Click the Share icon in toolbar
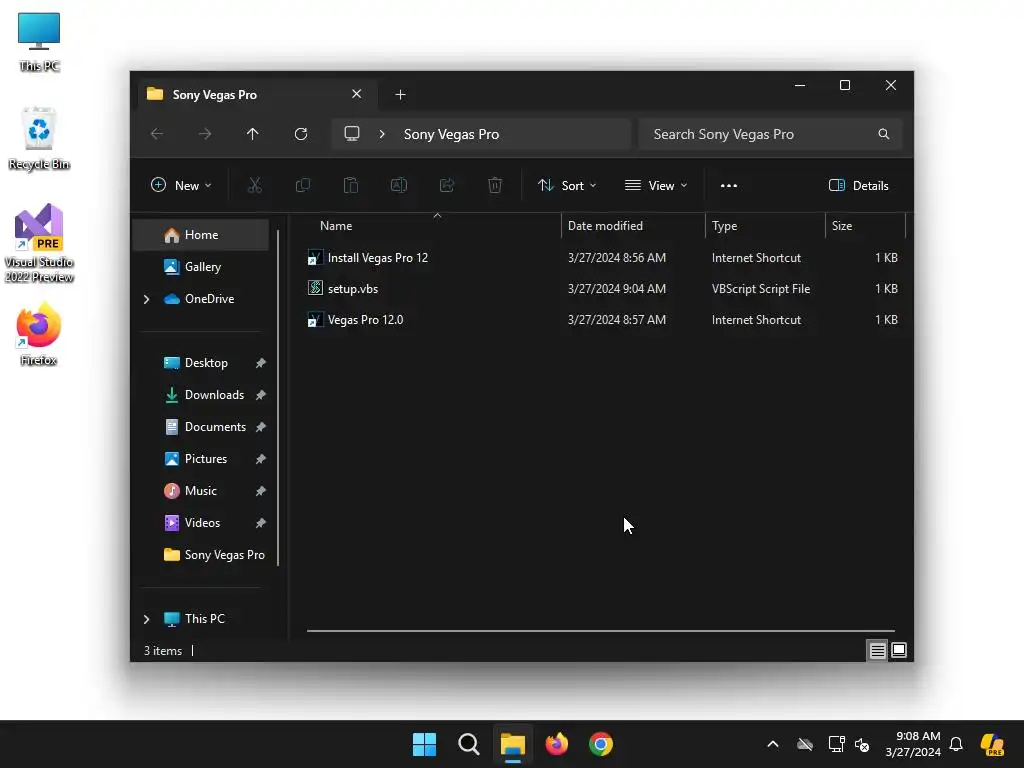This screenshot has width=1024, height=768. 447,185
